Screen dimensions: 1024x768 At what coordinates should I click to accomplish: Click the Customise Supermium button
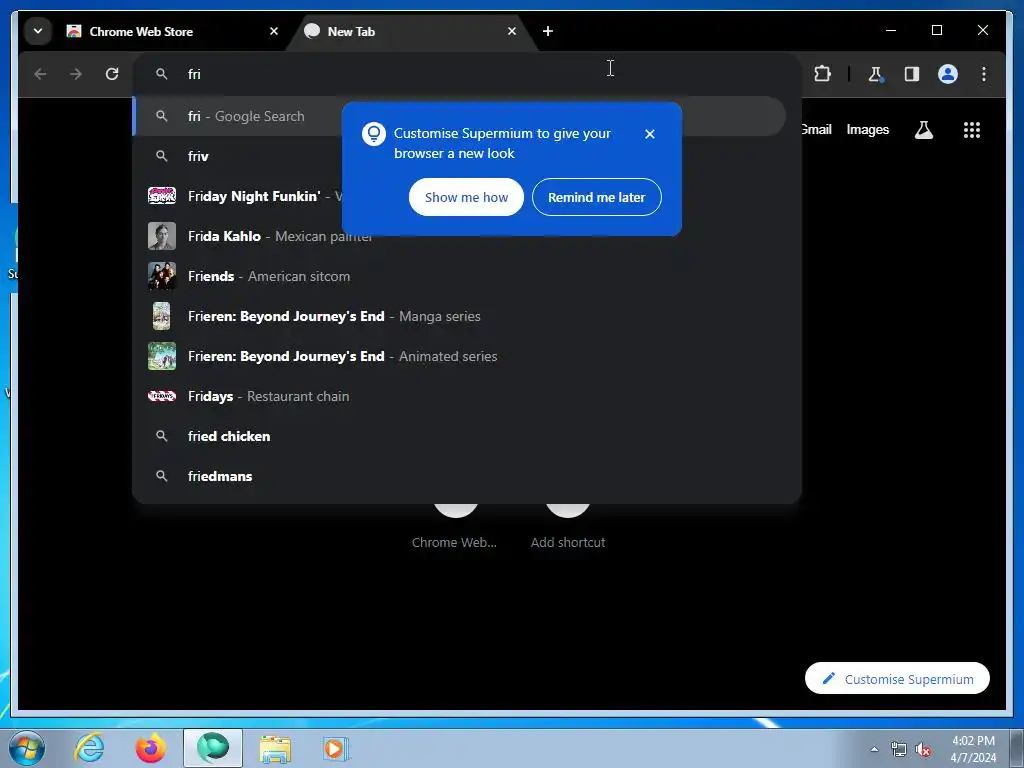(897, 679)
